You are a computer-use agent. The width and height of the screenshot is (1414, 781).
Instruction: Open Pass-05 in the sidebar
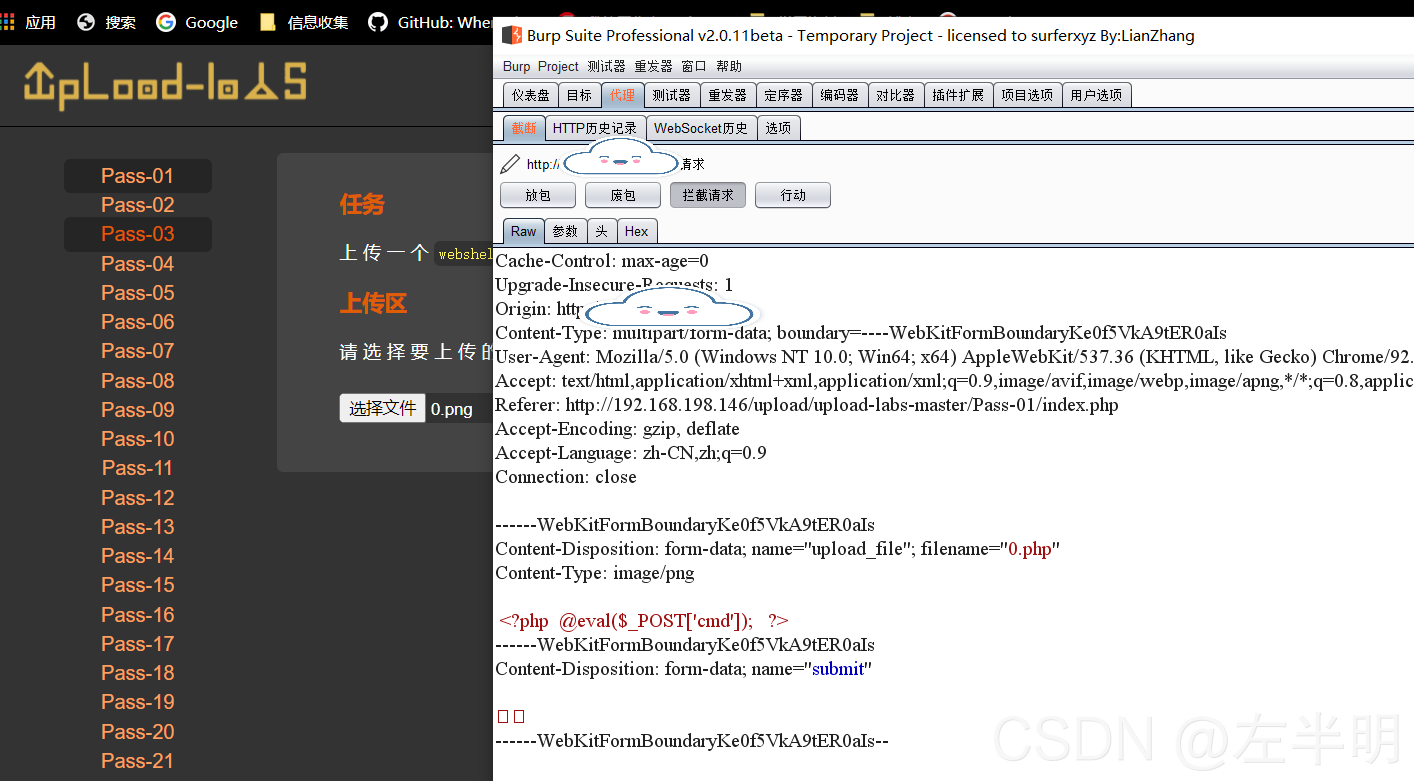click(138, 293)
